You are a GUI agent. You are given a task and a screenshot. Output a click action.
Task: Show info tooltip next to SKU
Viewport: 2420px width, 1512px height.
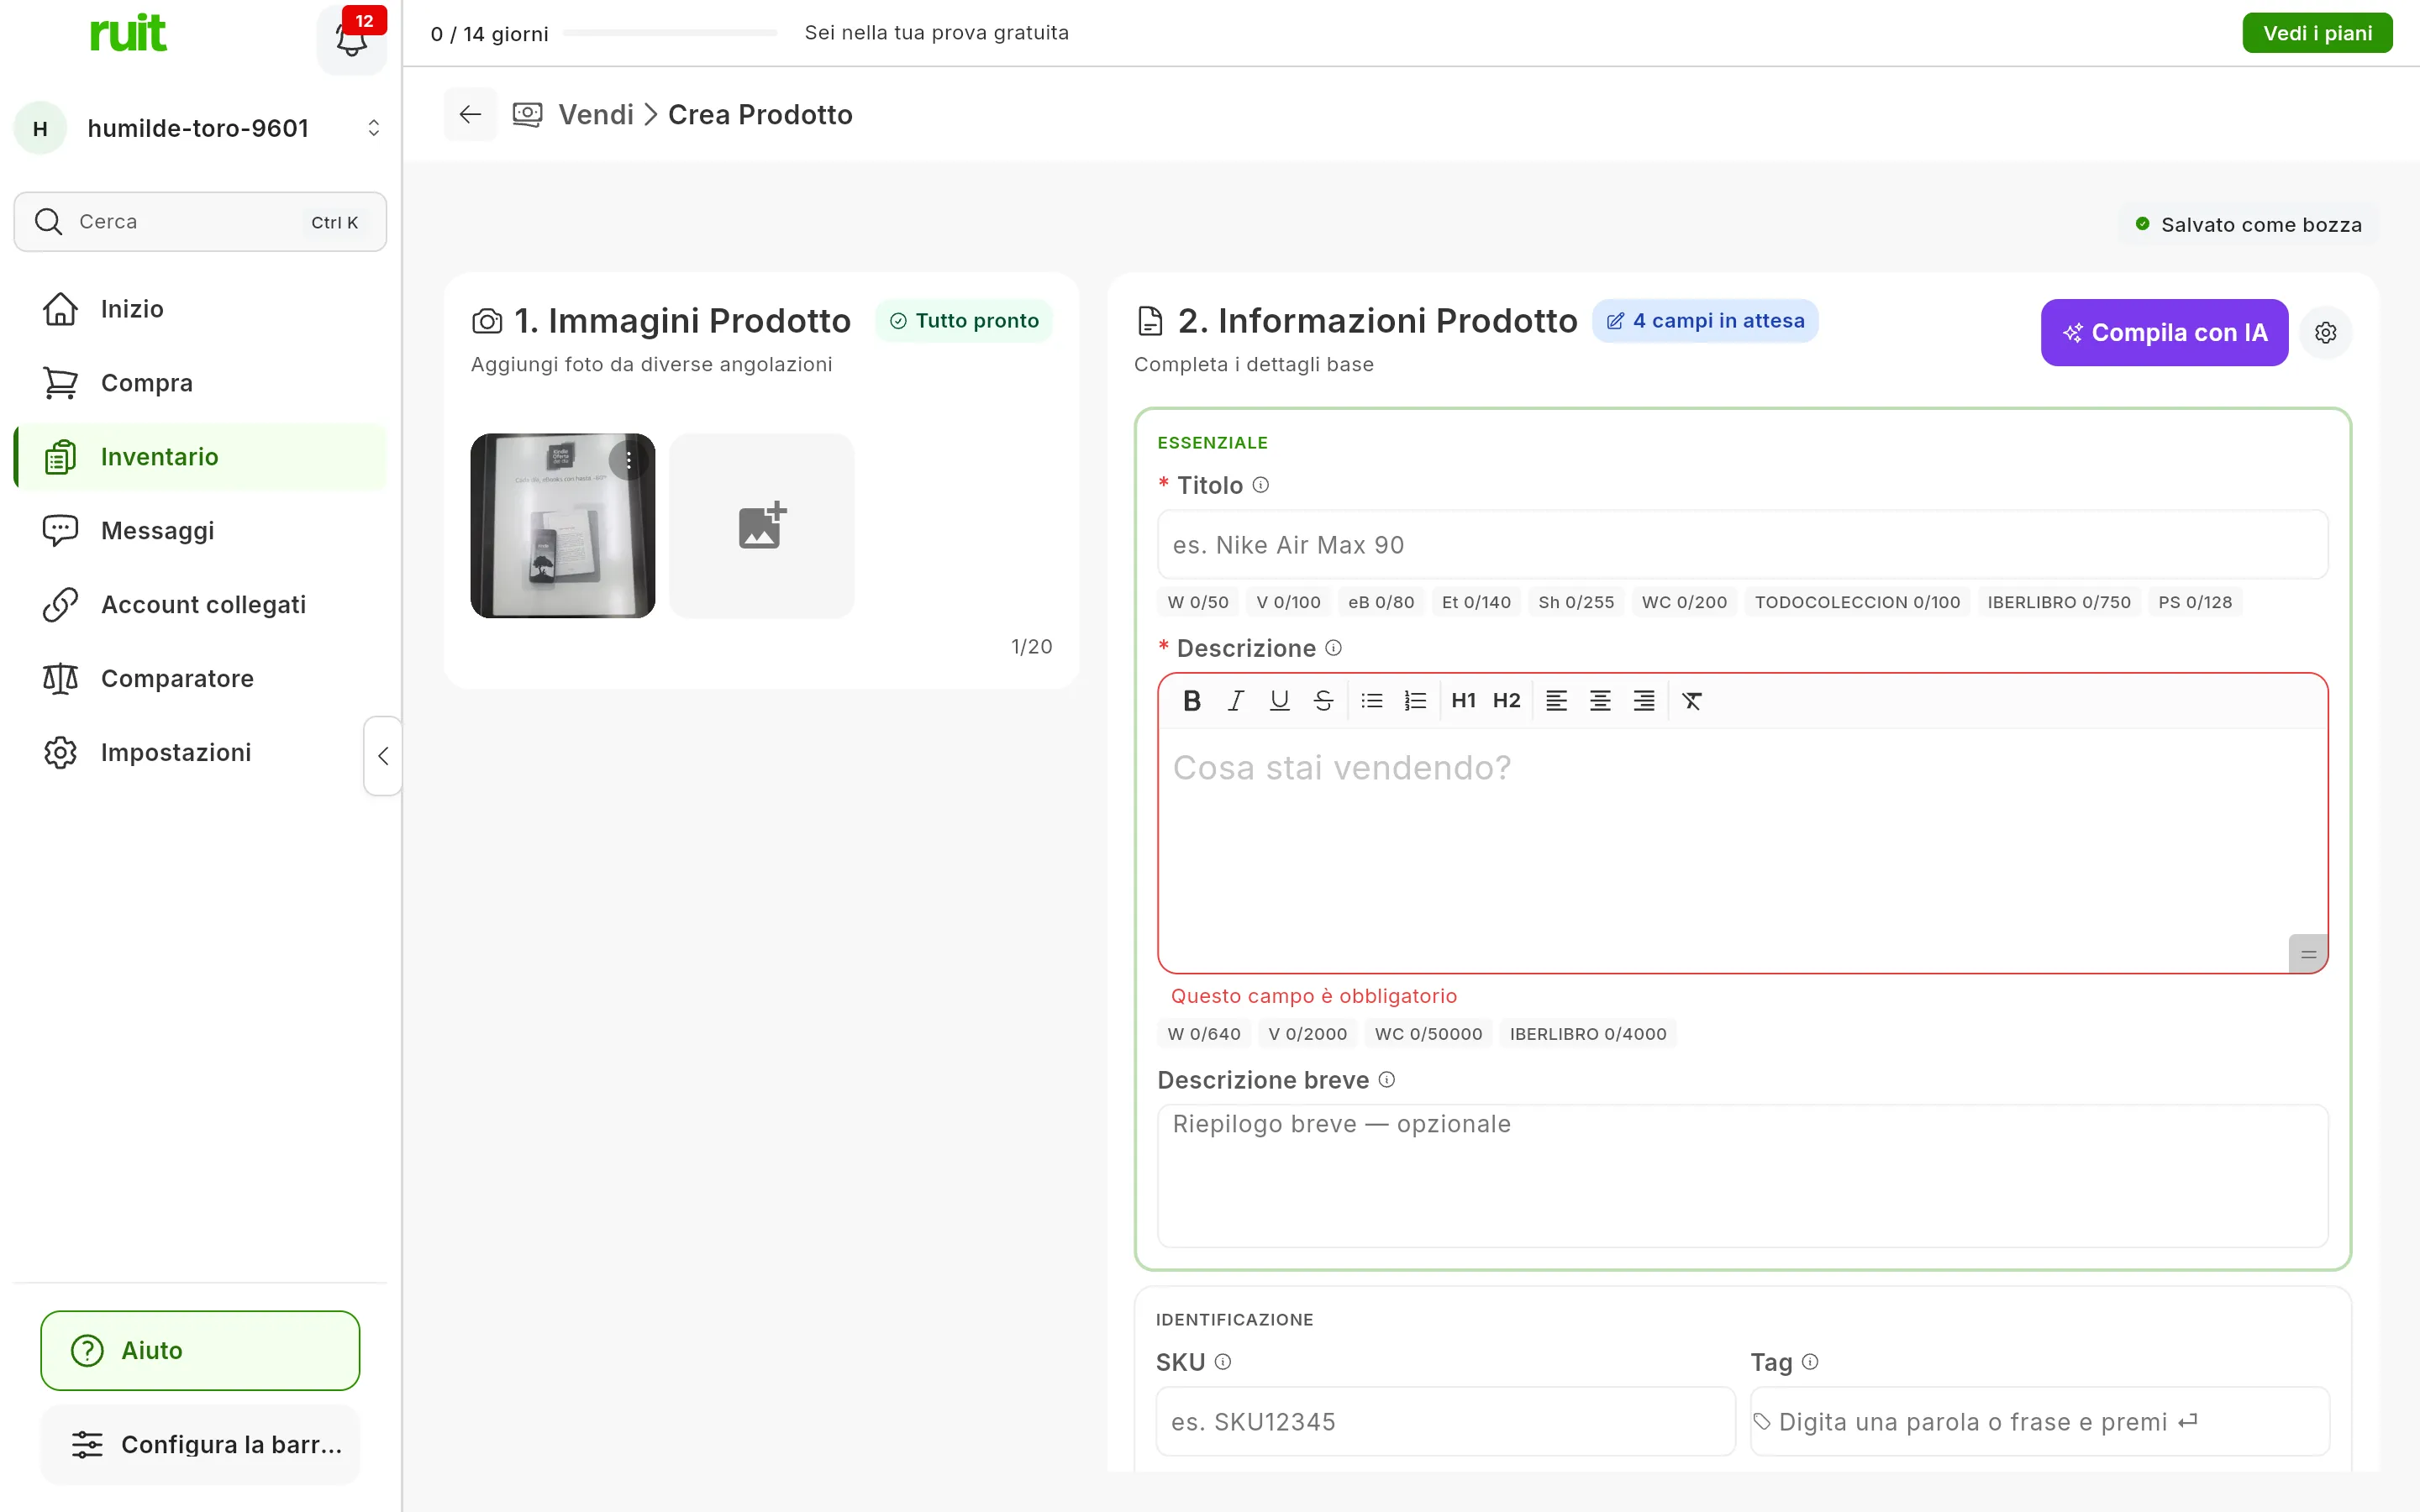click(x=1223, y=1362)
